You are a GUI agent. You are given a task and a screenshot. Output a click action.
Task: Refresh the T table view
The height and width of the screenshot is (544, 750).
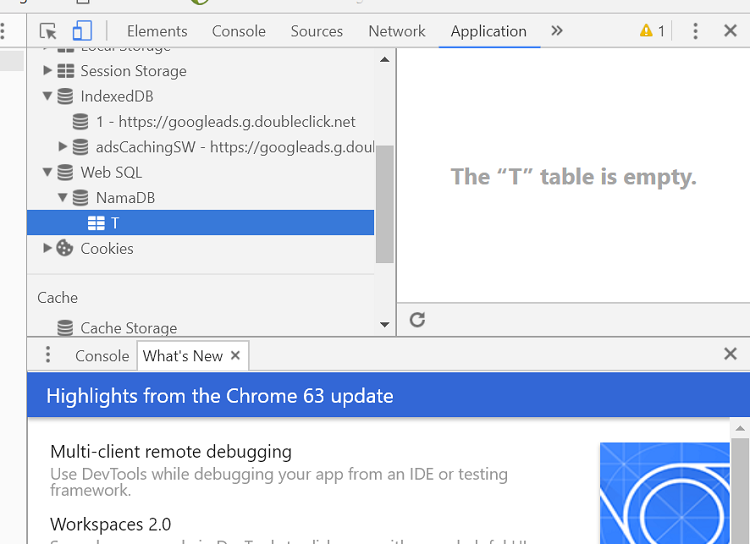point(417,320)
